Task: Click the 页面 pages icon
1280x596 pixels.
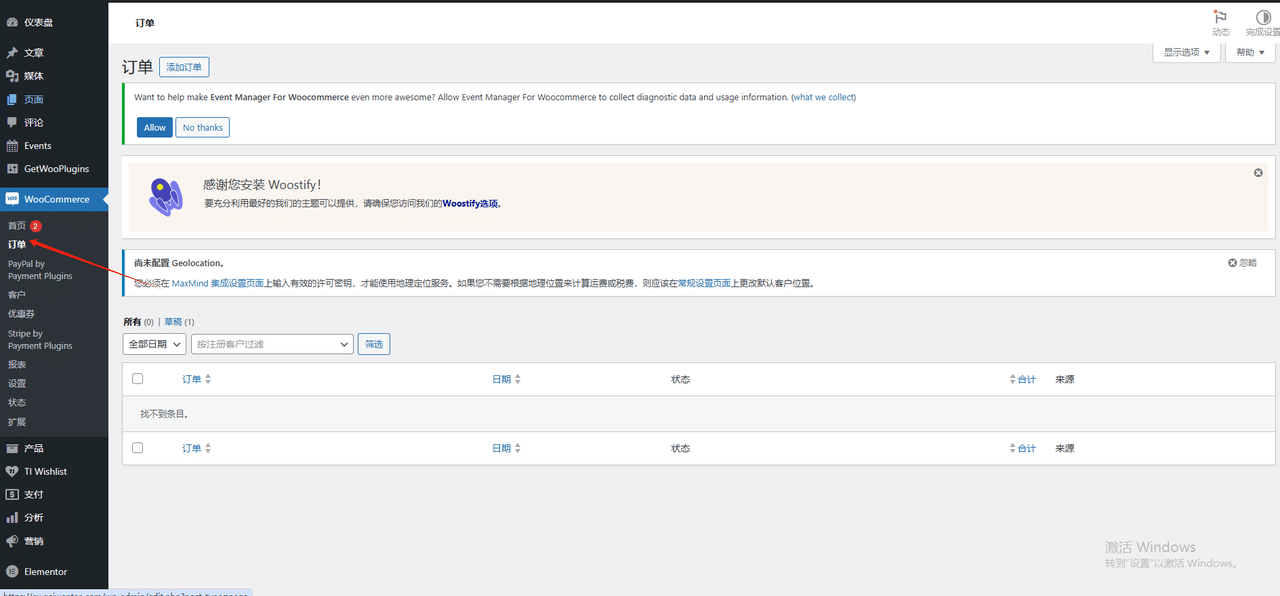Action: [12, 100]
